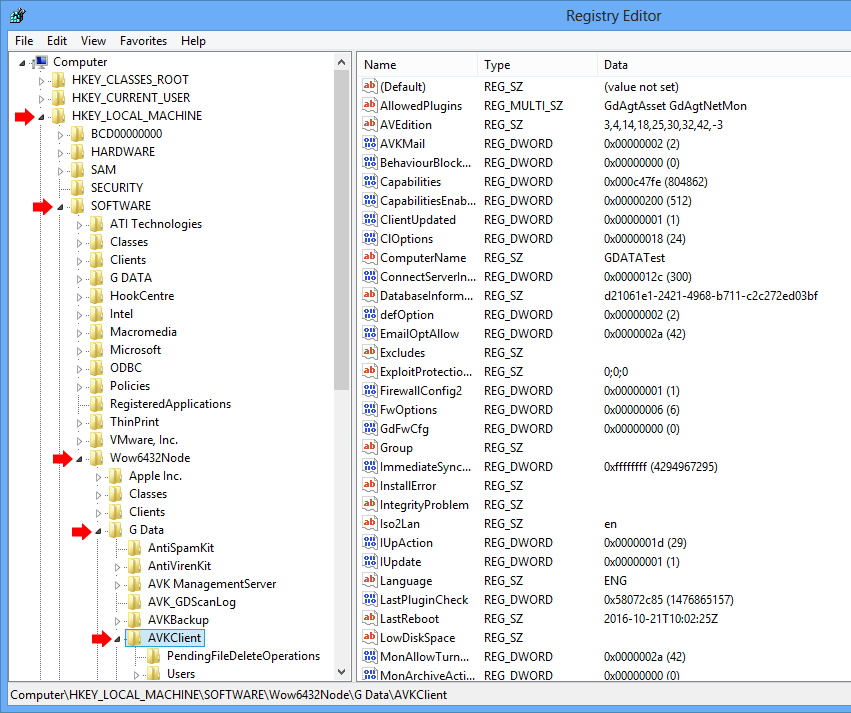This screenshot has width=851, height=713.
Task: Collapse the Wow6432Node key
Action: point(79,459)
